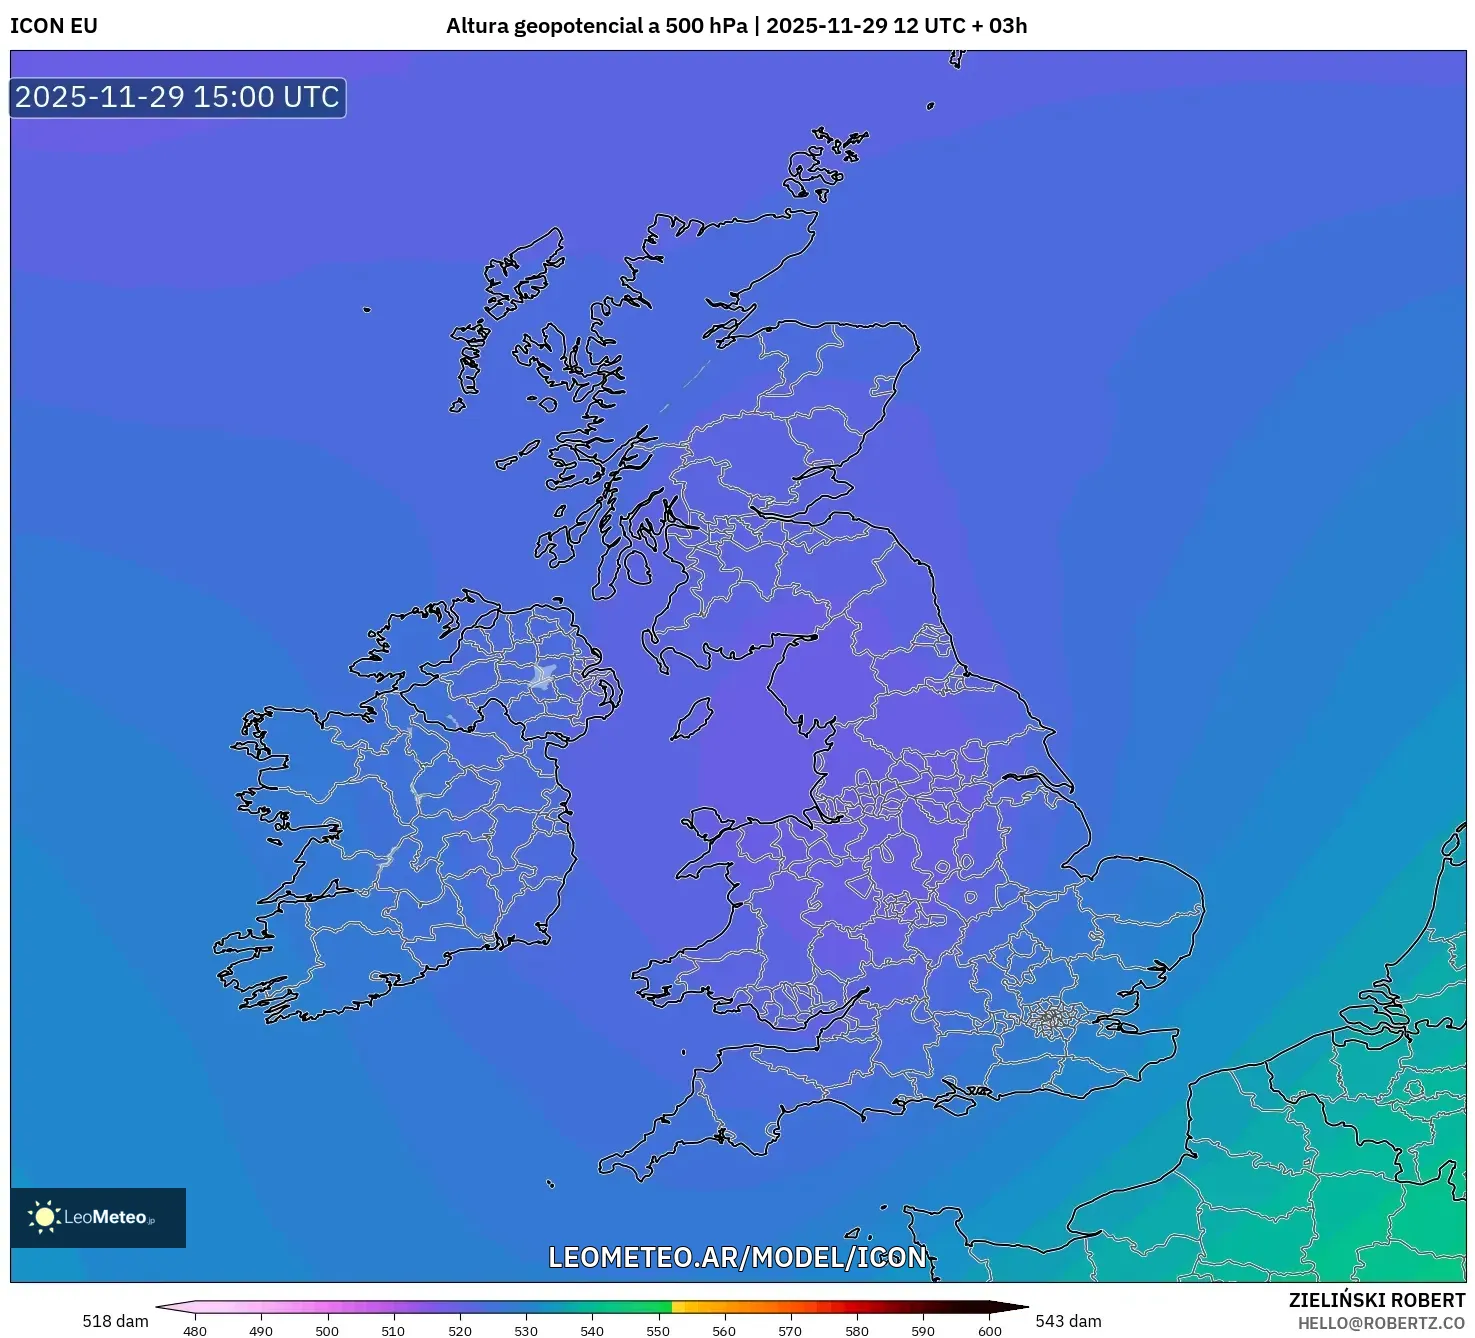Click the HELLO@ROBERTZ.CO email address
1475x1338 pixels.
click(x=1381, y=1323)
